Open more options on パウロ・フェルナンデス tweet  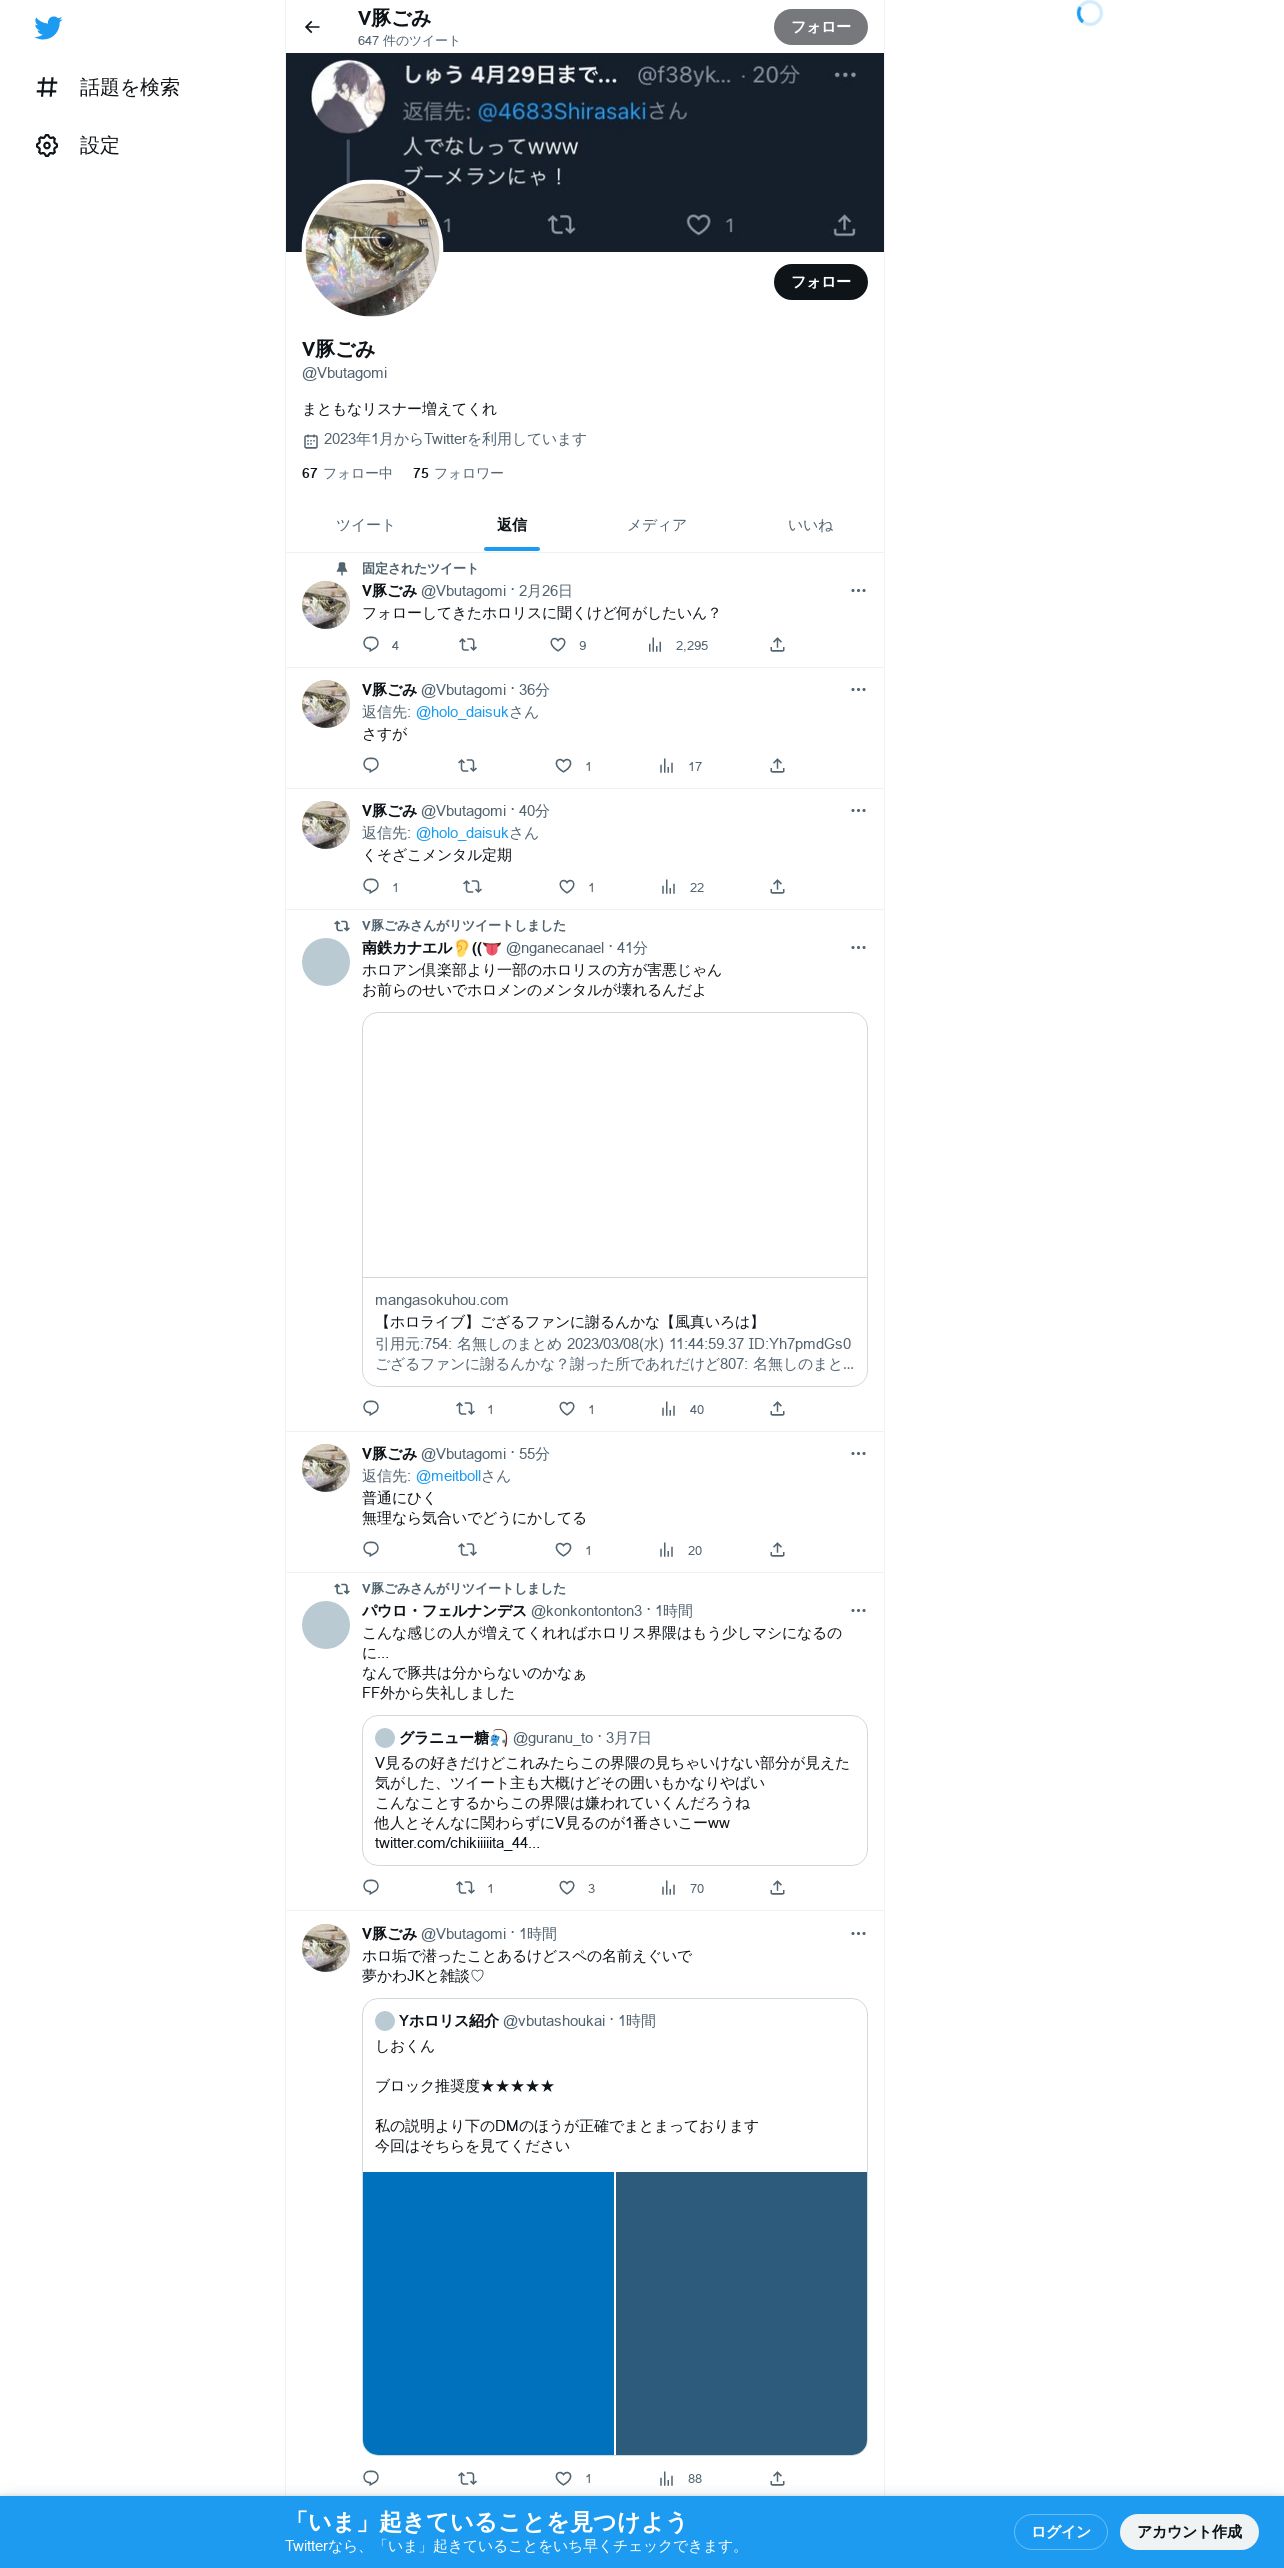858,1611
